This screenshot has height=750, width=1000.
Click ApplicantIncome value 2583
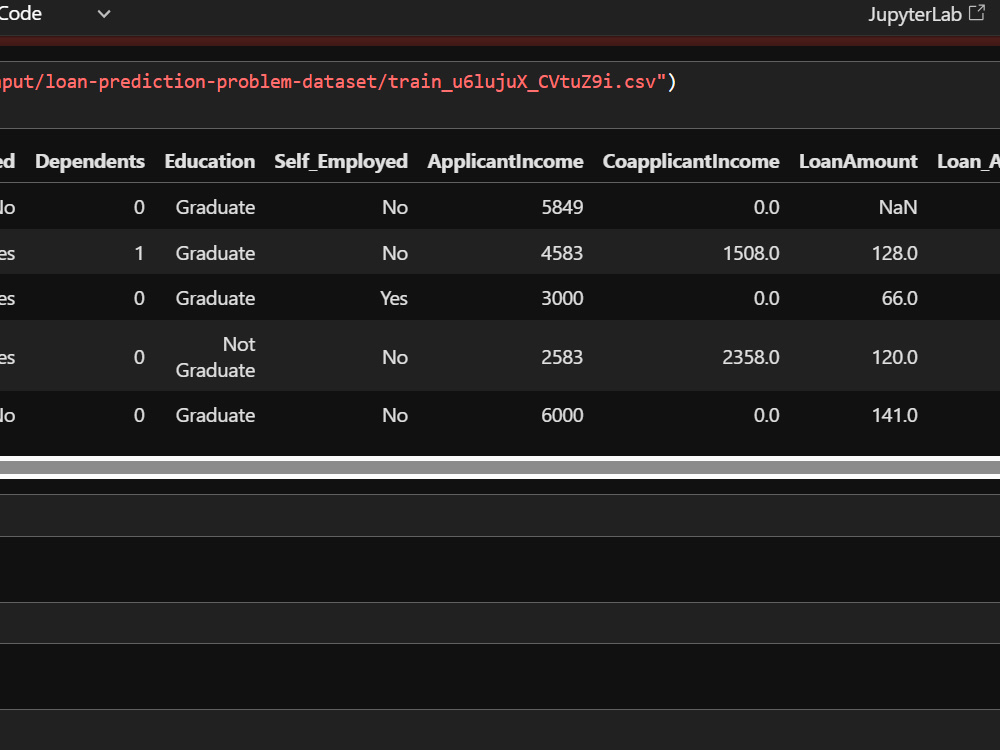pos(562,357)
